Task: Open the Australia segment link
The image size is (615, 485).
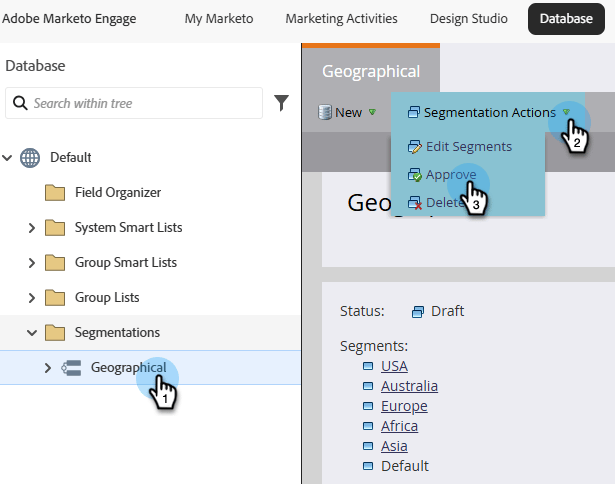Action: (409, 386)
